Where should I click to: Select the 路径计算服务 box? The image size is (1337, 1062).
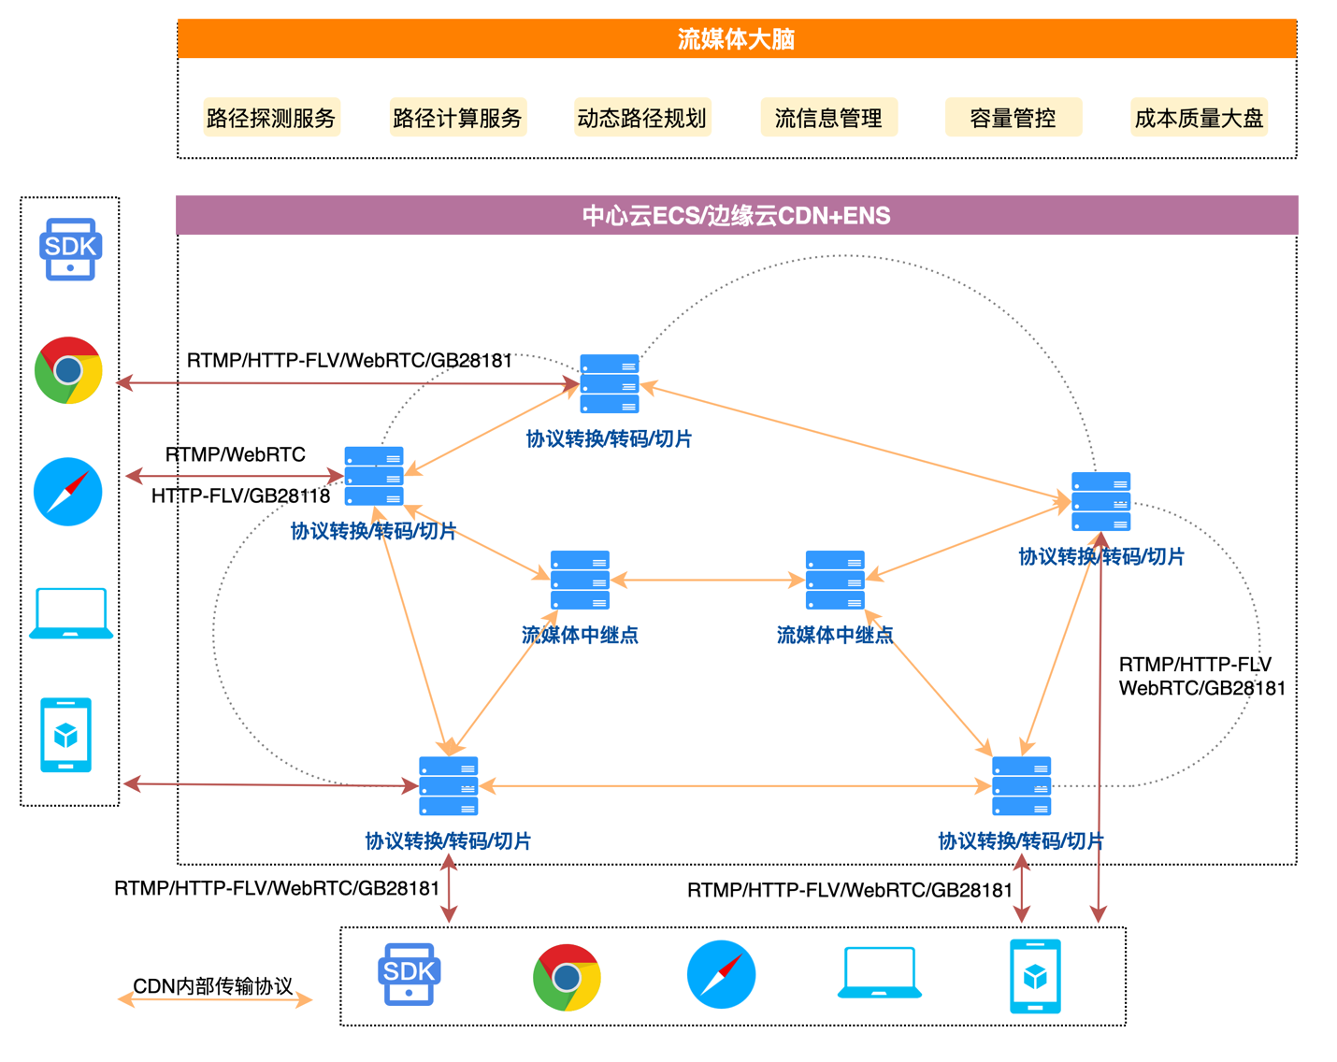click(457, 118)
